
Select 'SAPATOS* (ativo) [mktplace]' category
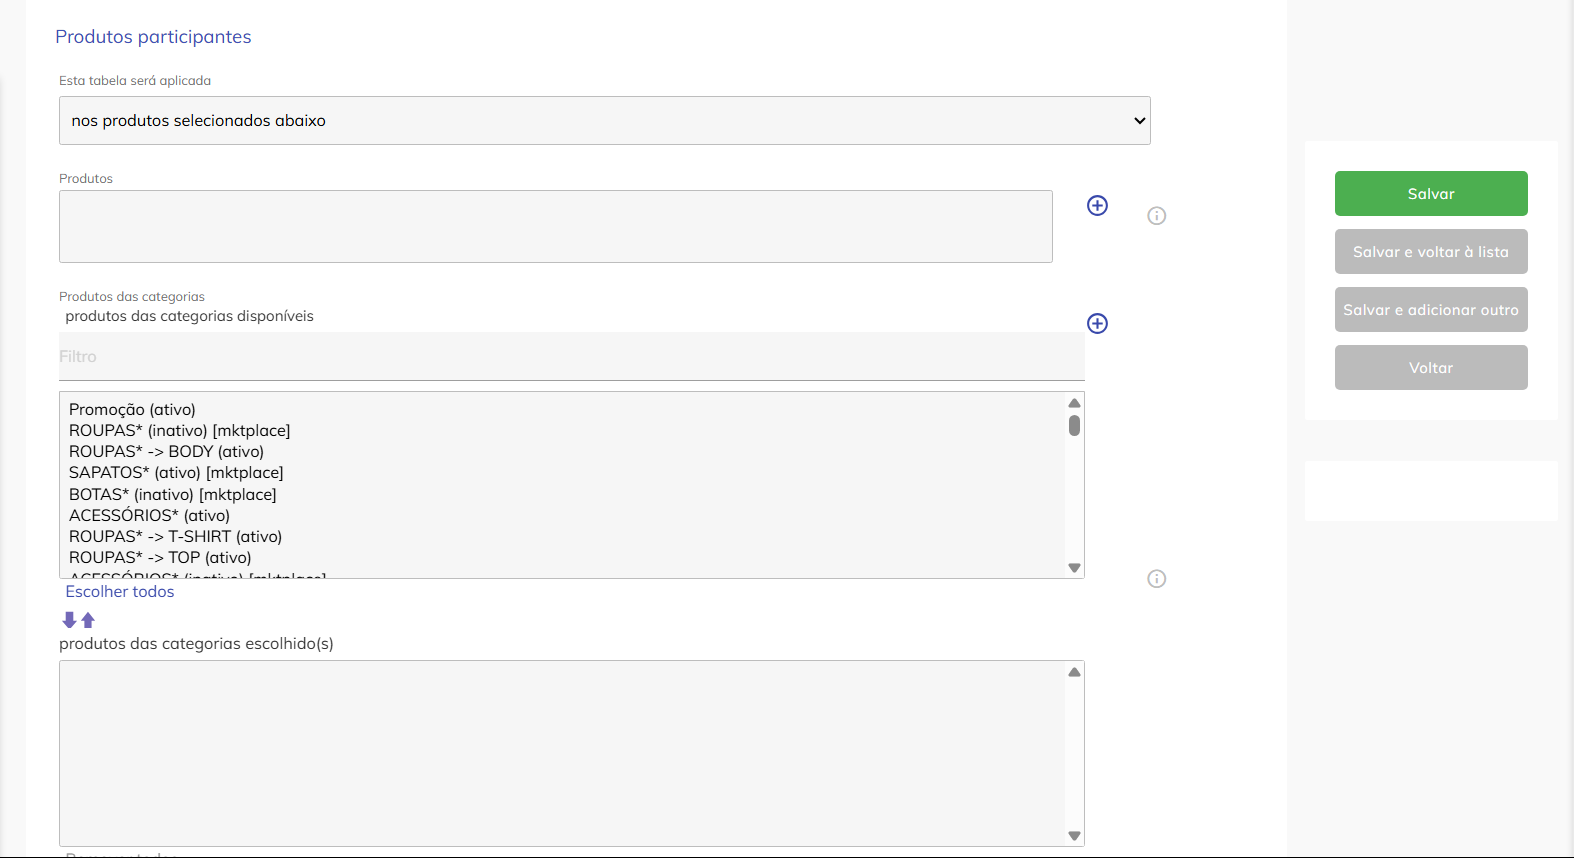(x=176, y=473)
